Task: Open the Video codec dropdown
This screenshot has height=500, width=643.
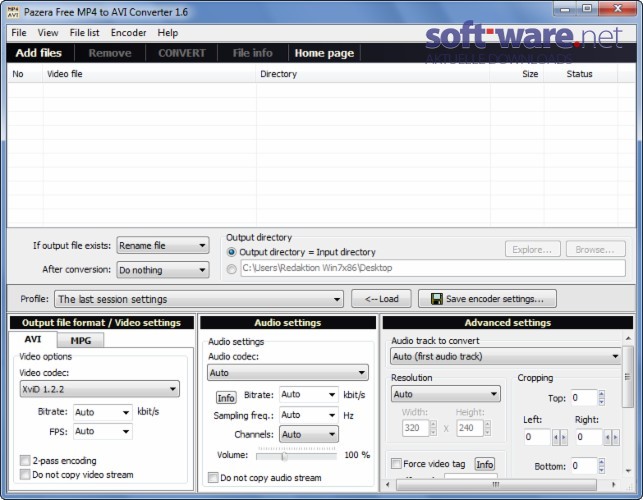Action: click(100, 389)
